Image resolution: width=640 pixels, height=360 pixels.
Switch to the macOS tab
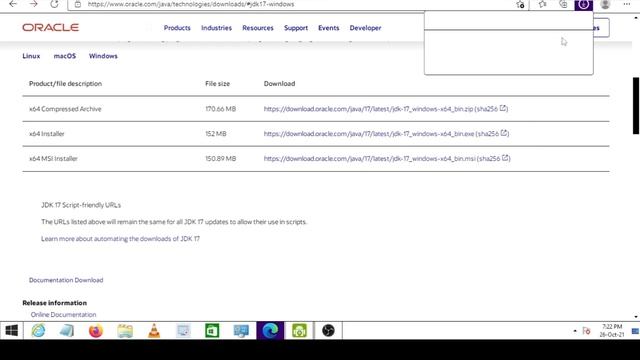tap(65, 56)
